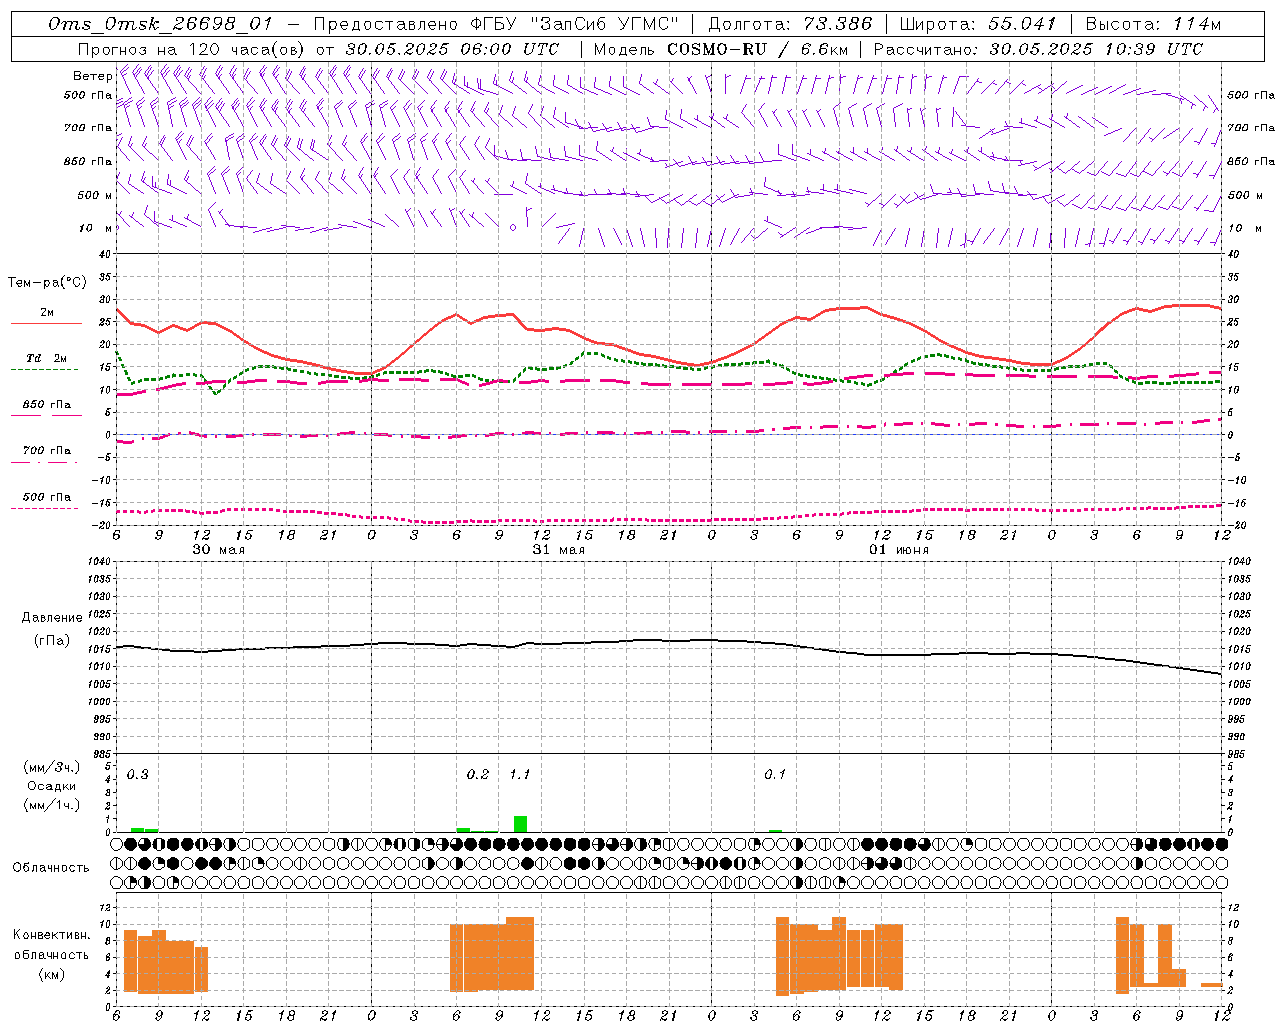Click the Облачность panel label

pos(51,868)
